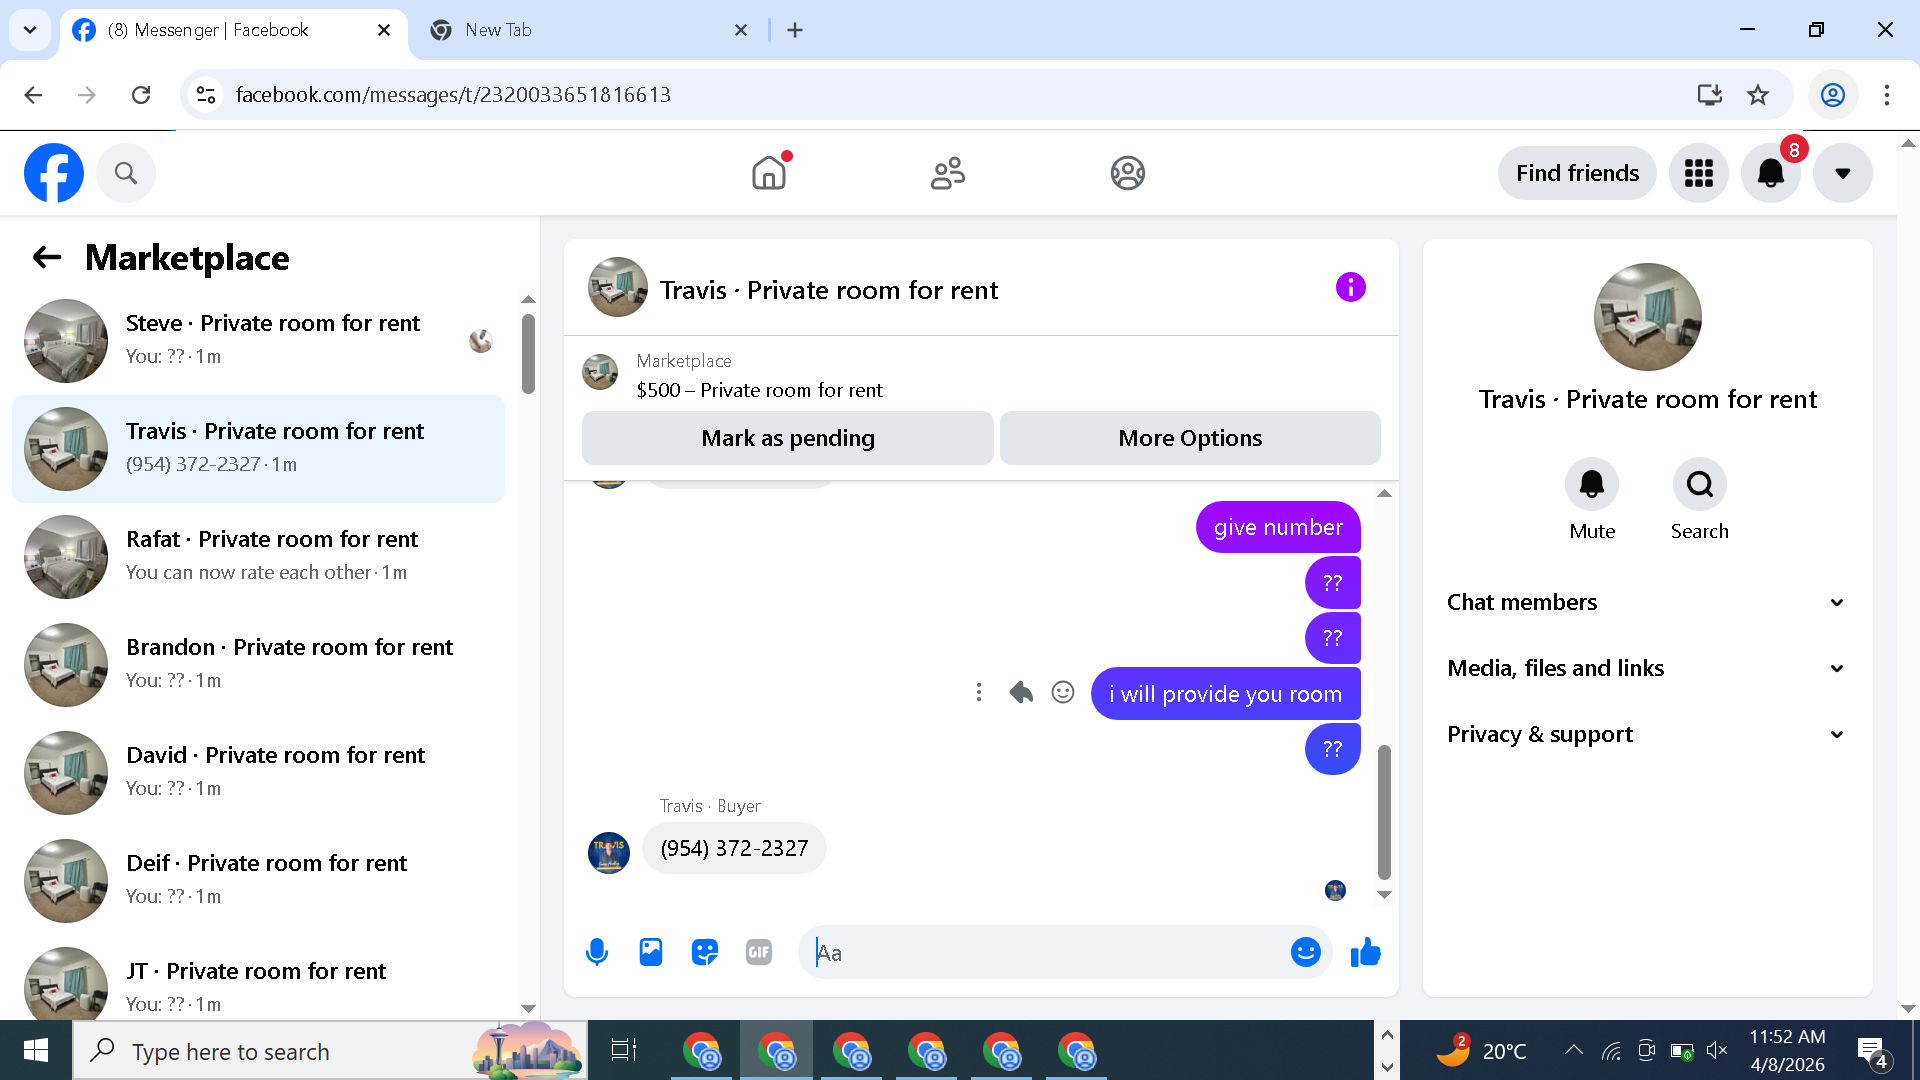The width and height of the screenshot is (1920, 1080).
Task: Click Mark as pending button
Action: [x=787, y=438]
